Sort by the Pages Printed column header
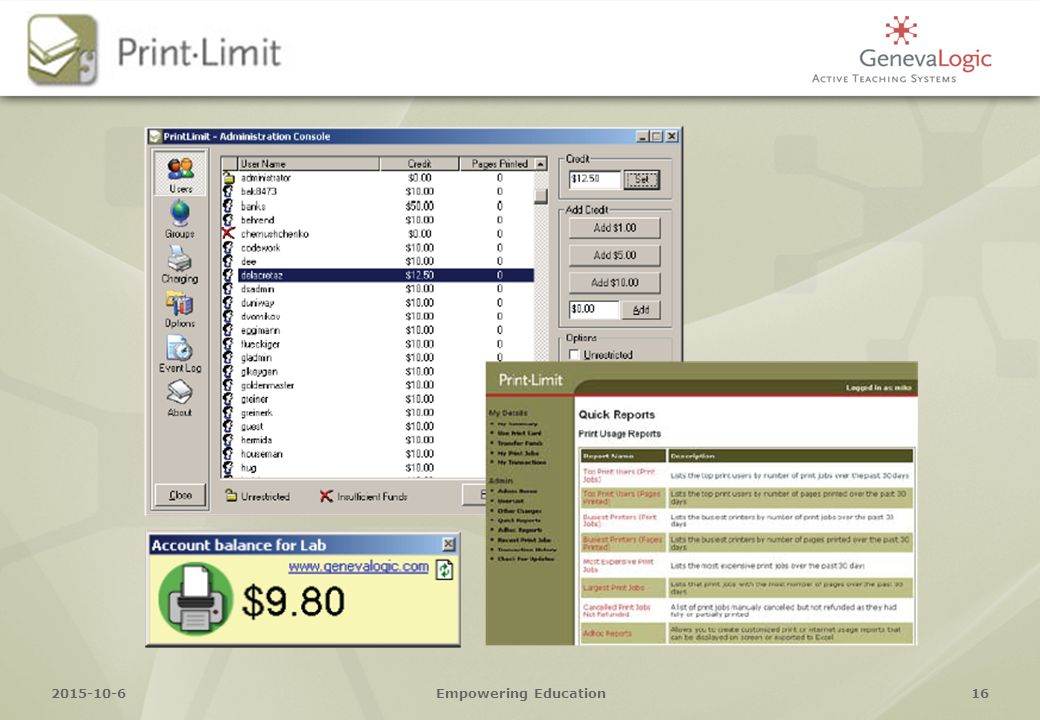This screenshot has width=1040, height=720. click(497, 163)
